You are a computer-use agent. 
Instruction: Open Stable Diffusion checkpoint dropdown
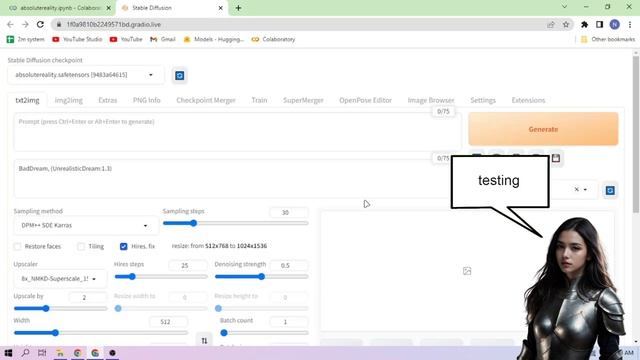pyautogui.click(x=86, y=75)
